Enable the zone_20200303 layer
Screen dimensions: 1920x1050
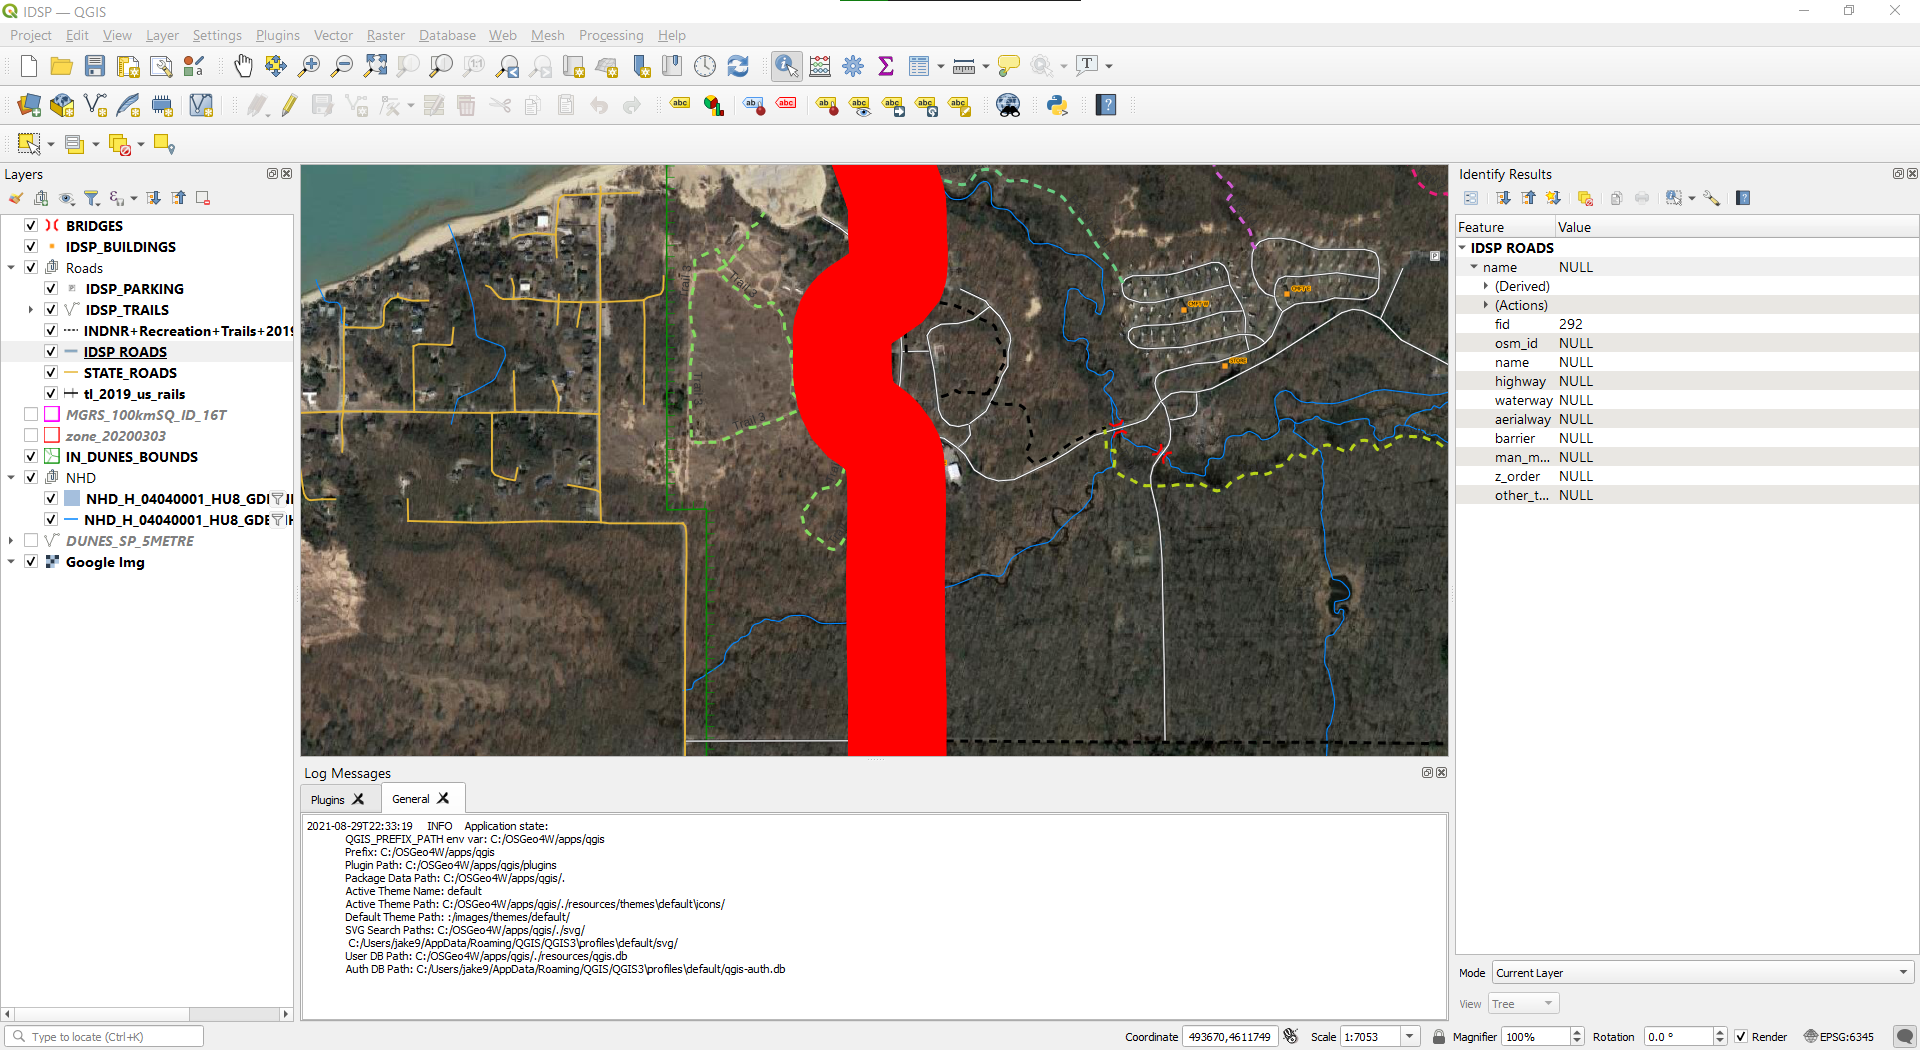pyautogui.click(x=31, y=435)
